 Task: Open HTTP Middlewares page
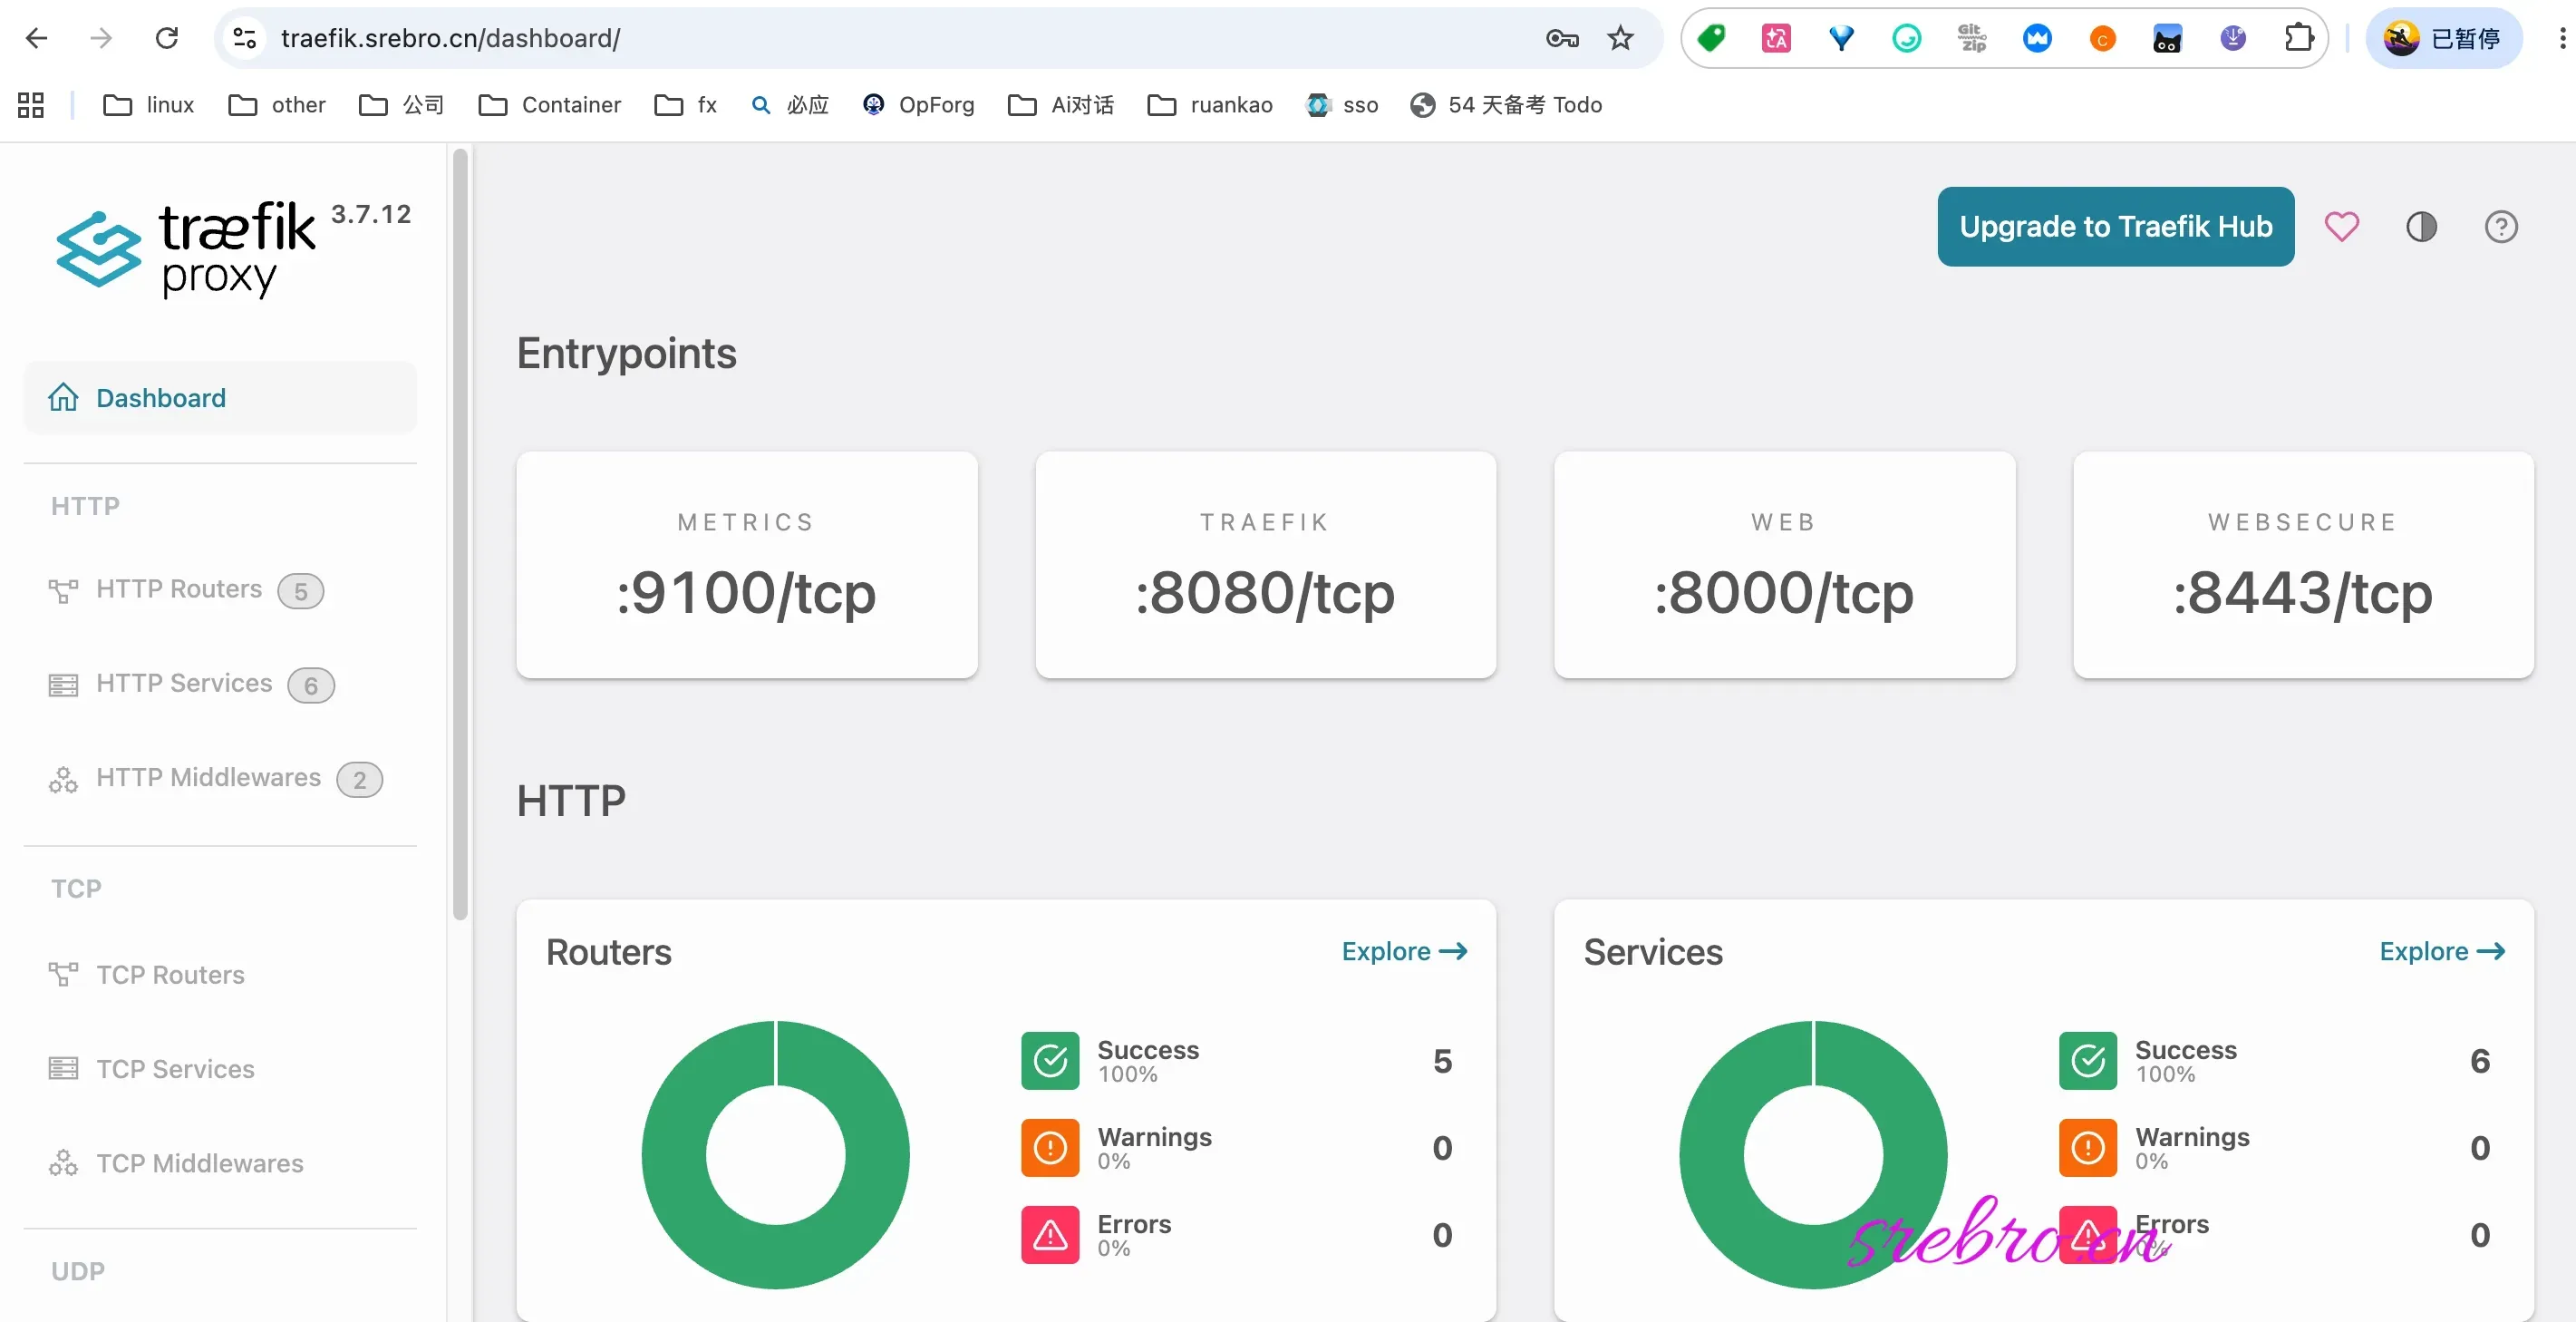click(214, 778)
